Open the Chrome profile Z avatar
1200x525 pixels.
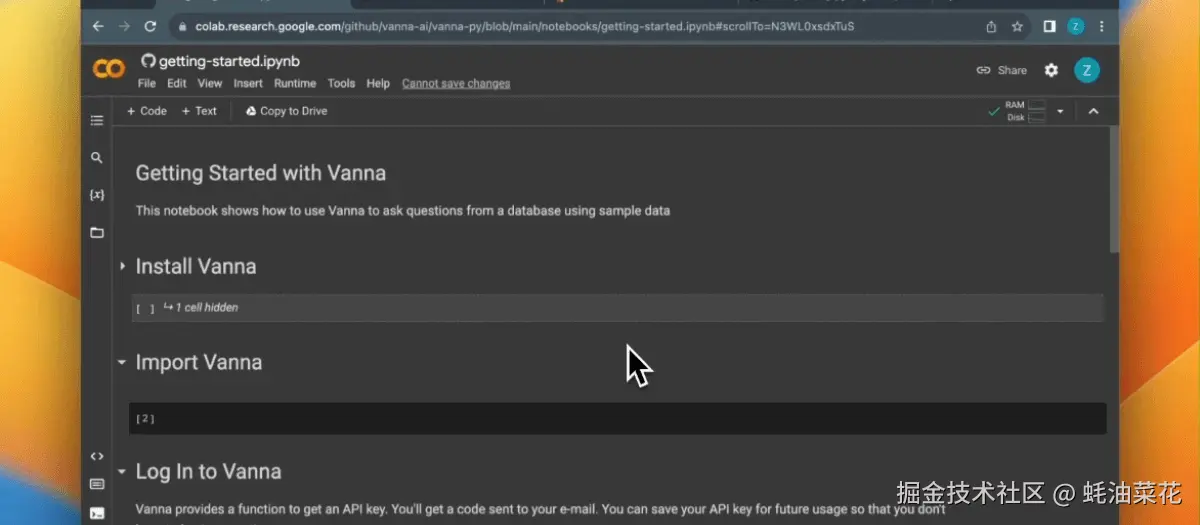click(1075, 26)
